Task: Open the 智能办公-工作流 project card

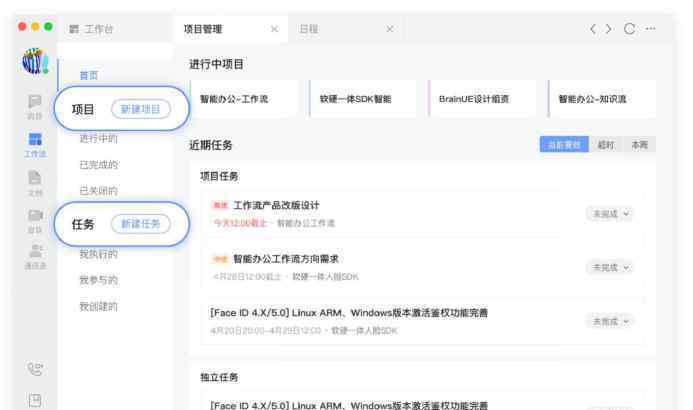Action: (244, 99)
